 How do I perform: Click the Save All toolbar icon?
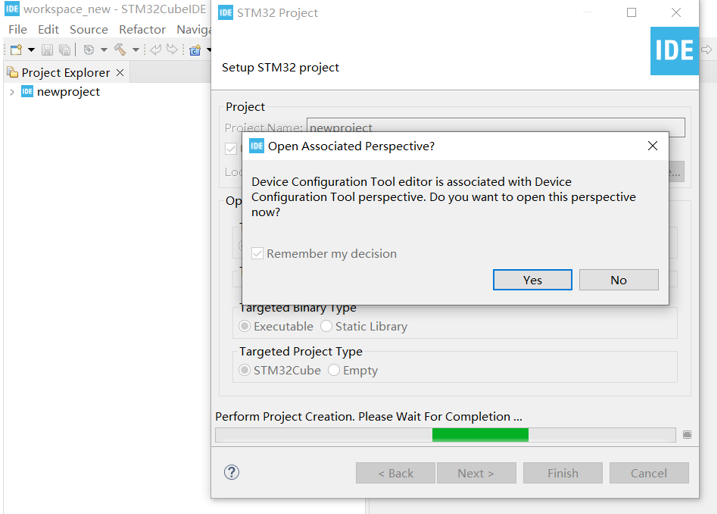click(x=65, y=49)
